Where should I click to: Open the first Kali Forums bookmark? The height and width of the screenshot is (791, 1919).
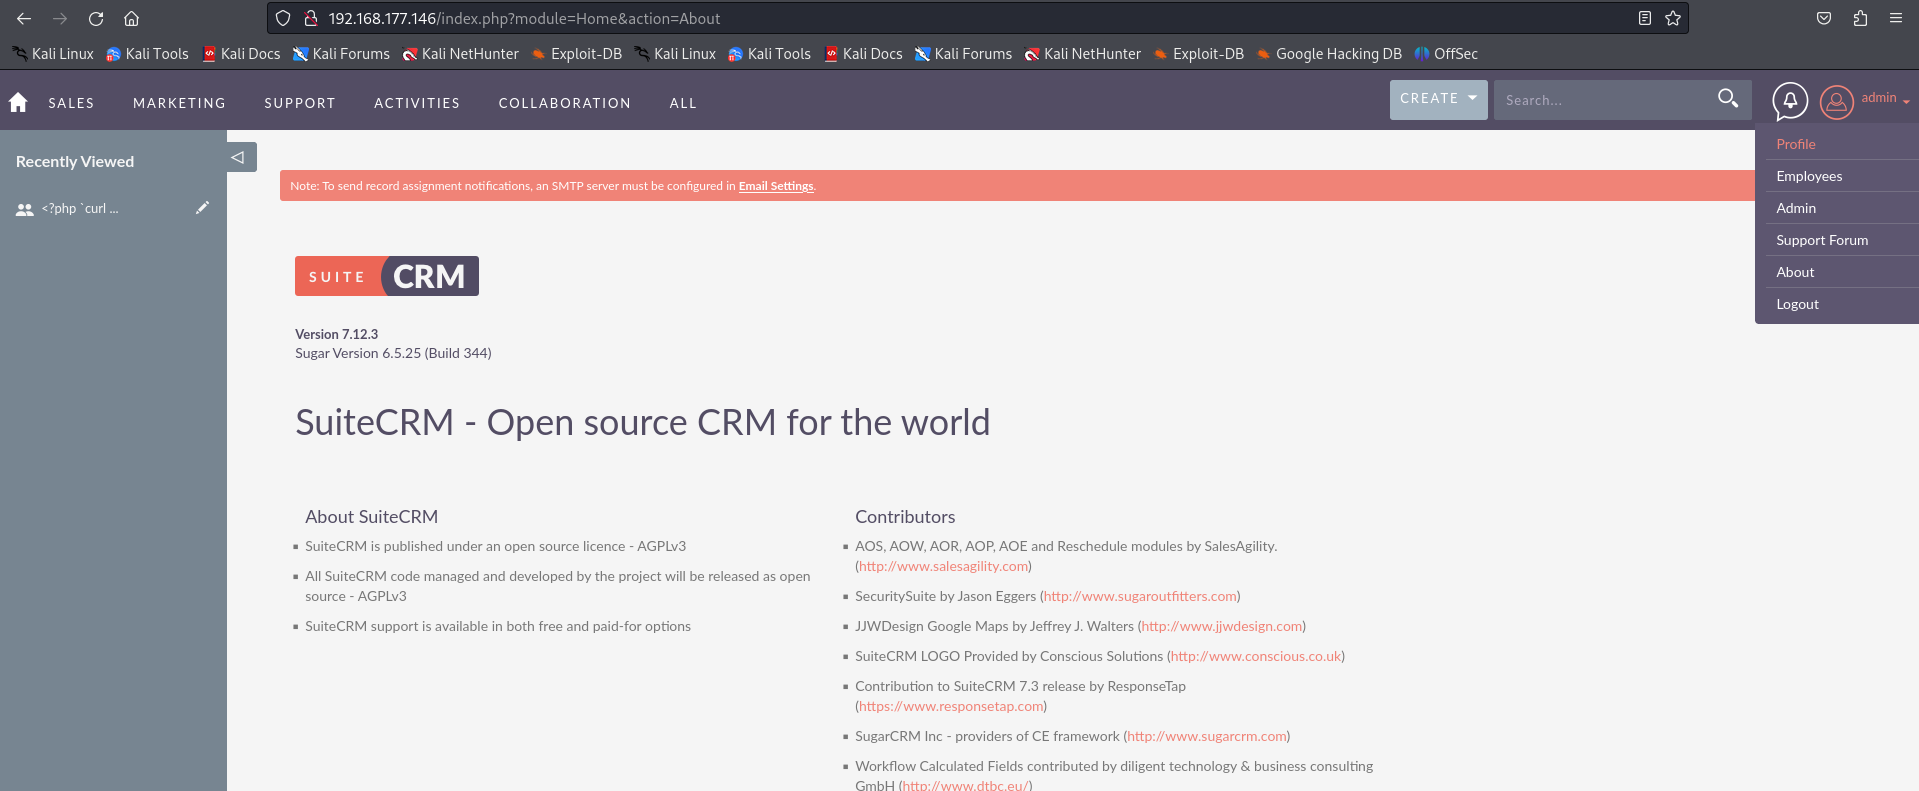[x=341, y=54]
